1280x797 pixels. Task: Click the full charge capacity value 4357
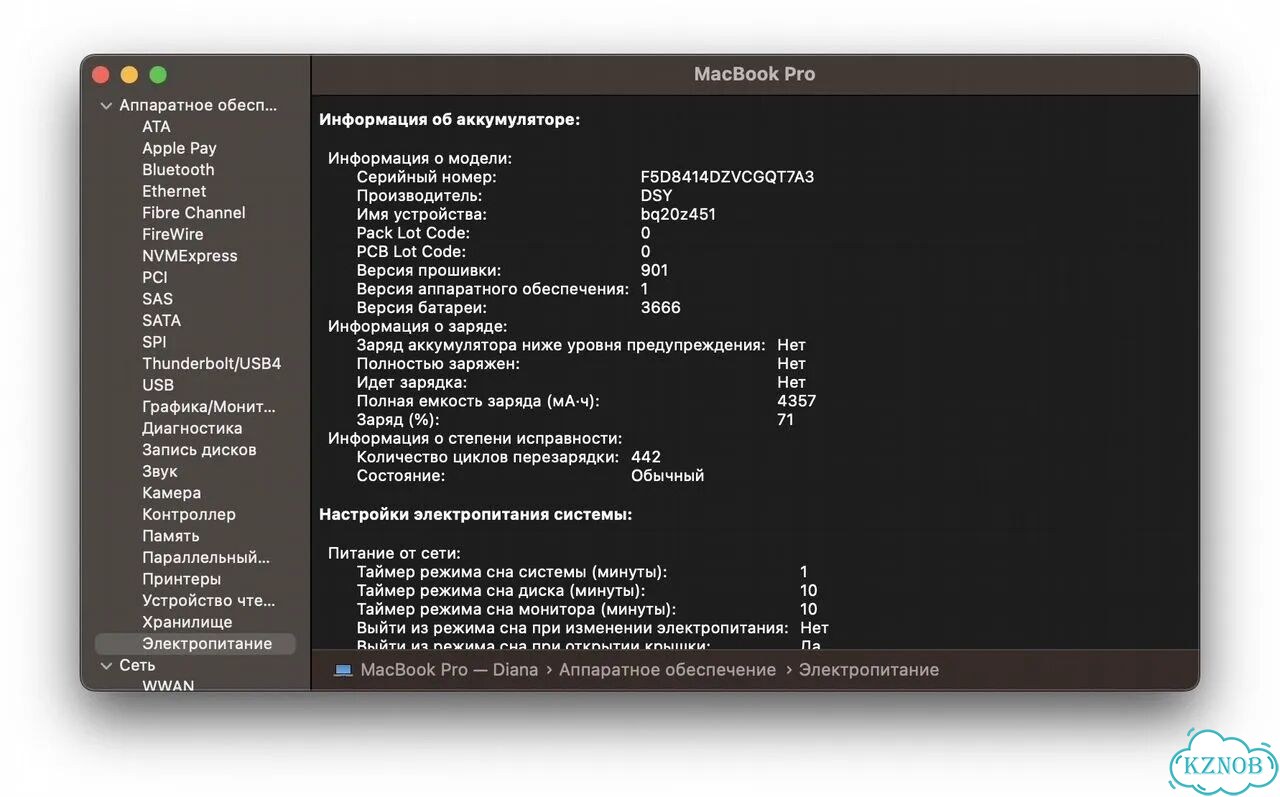coord(797,401)
